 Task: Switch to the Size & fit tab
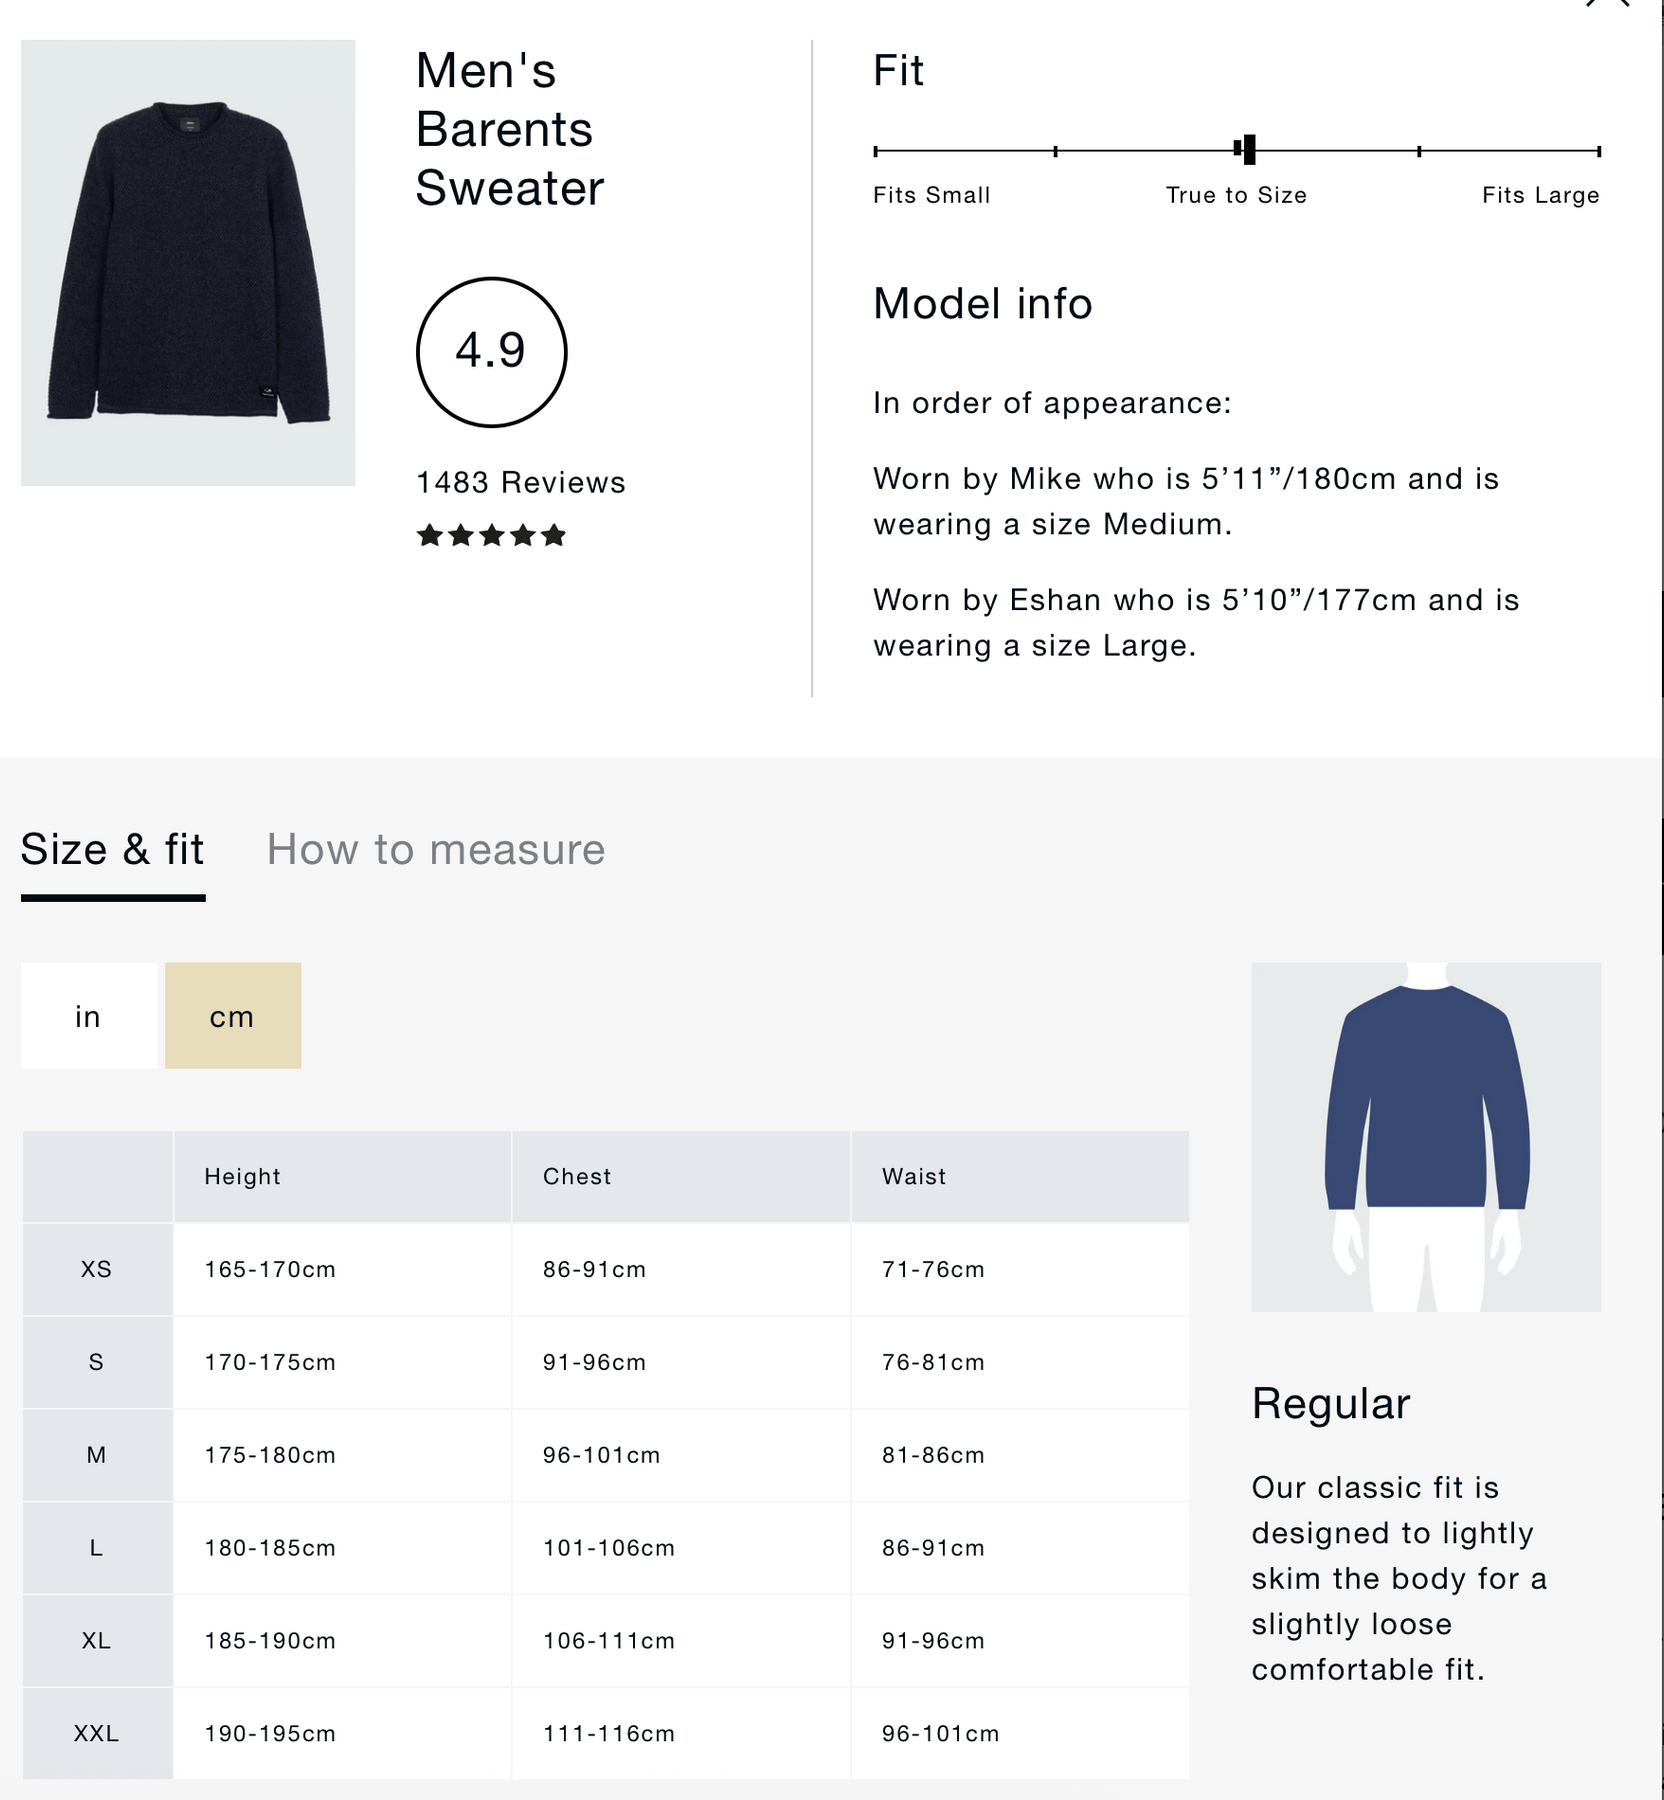tap(112, 850)
